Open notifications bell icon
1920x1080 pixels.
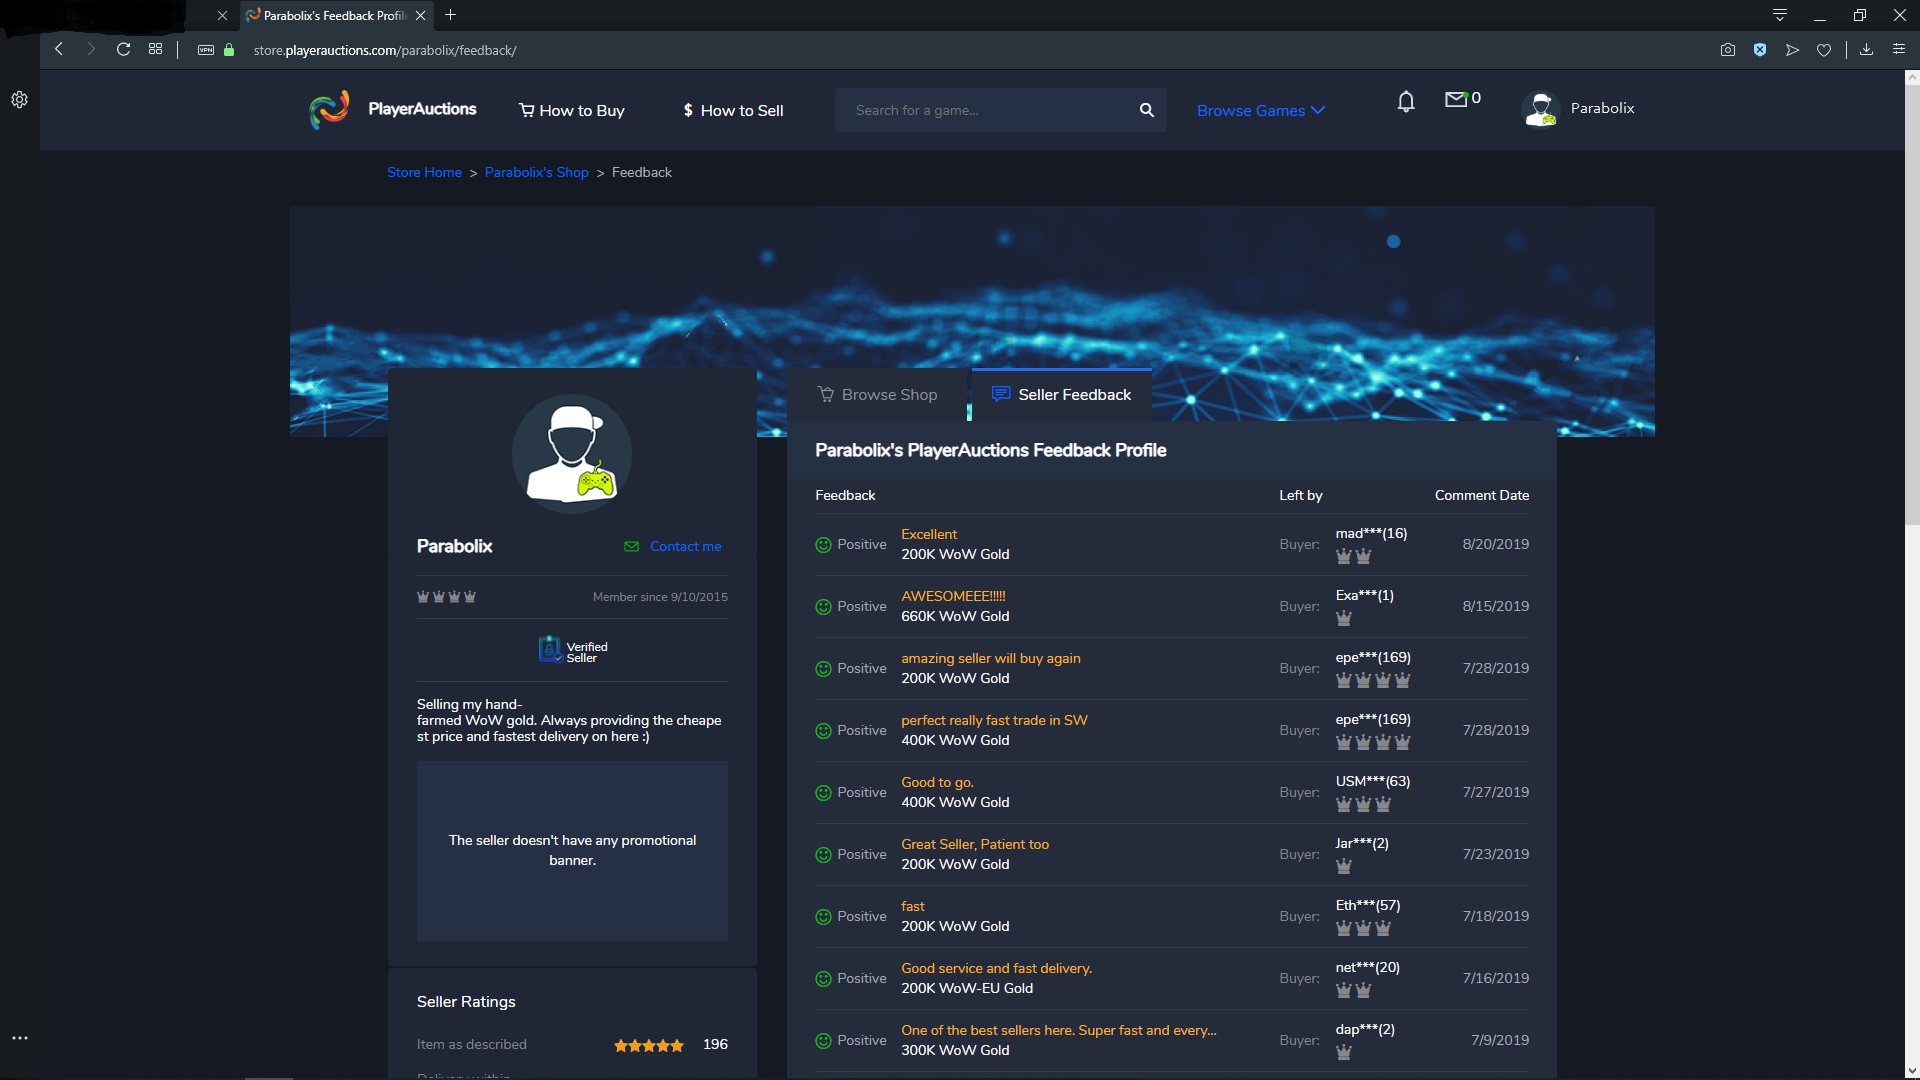click(x=1406, y=101)
